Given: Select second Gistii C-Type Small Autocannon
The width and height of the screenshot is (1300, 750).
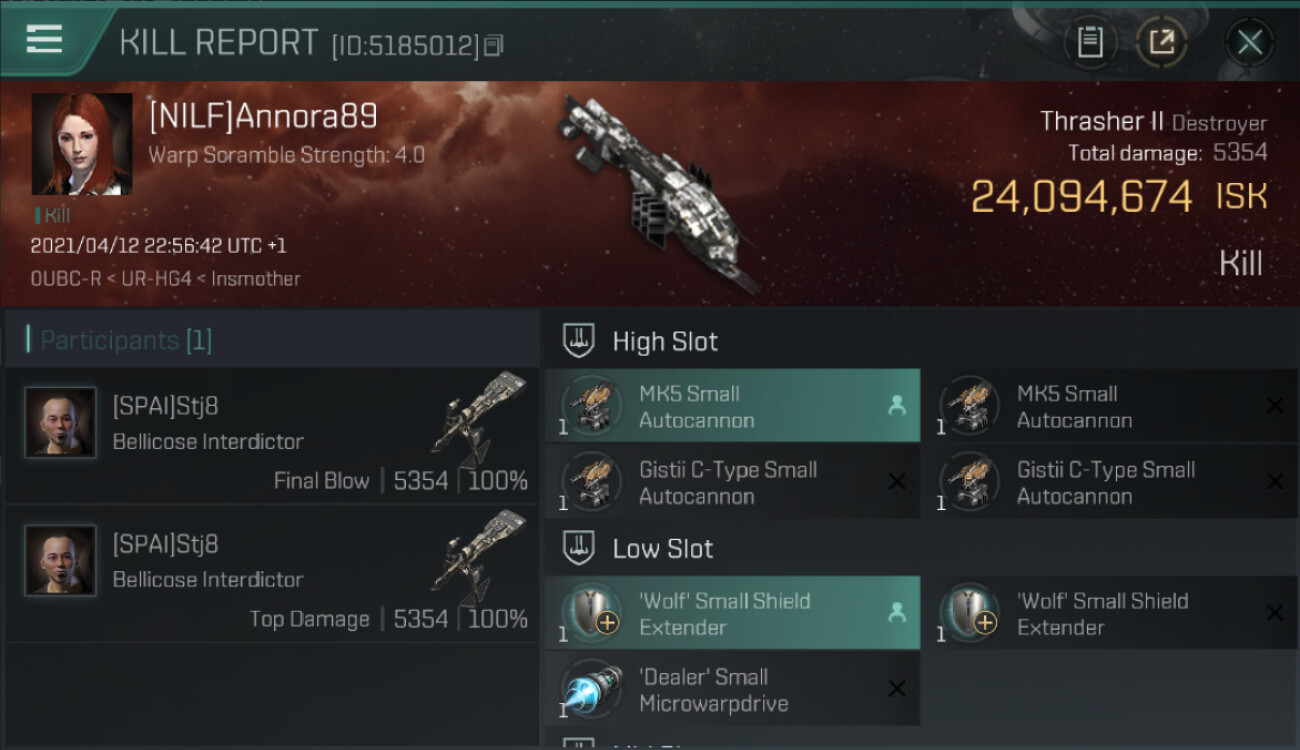Looking at the screenshot, I should point(1109,482).
